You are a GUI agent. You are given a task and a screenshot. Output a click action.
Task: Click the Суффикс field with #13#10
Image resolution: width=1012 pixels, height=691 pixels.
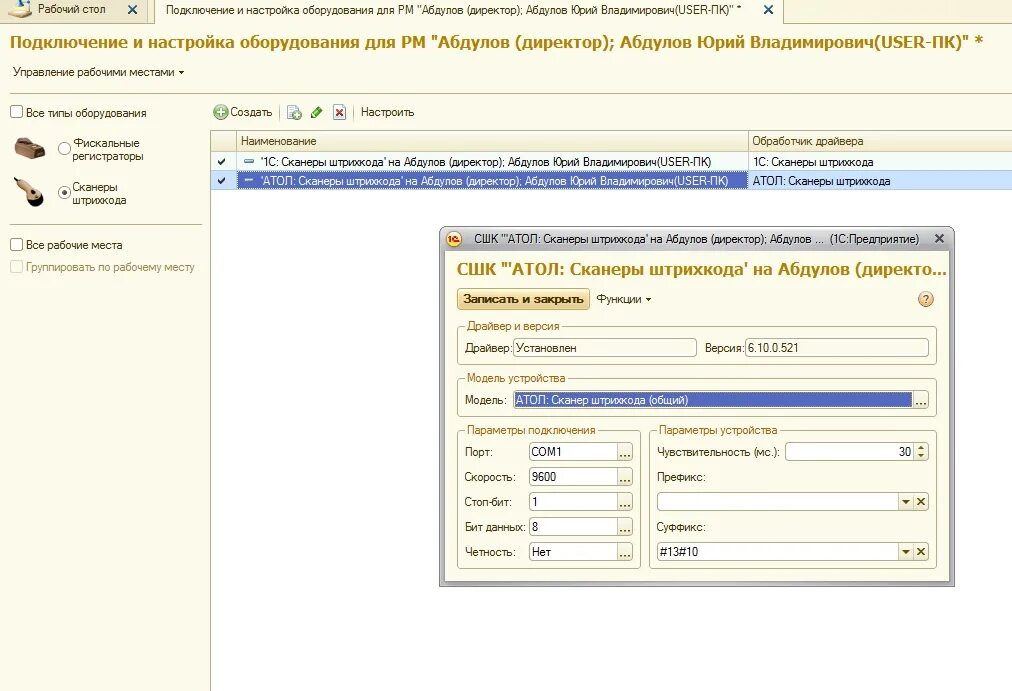coord(777,552)
